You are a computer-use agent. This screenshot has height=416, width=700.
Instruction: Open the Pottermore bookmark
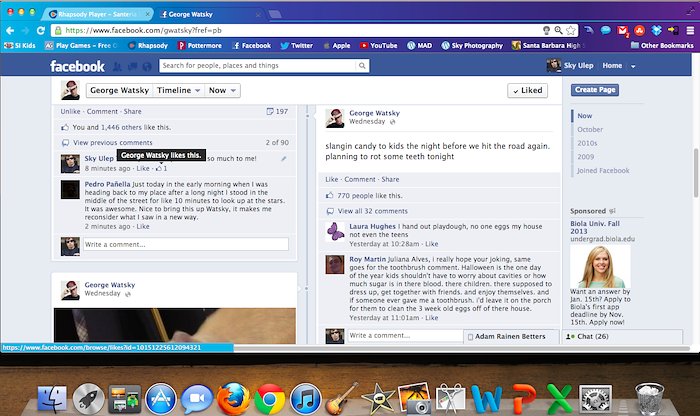click(200, 46)
